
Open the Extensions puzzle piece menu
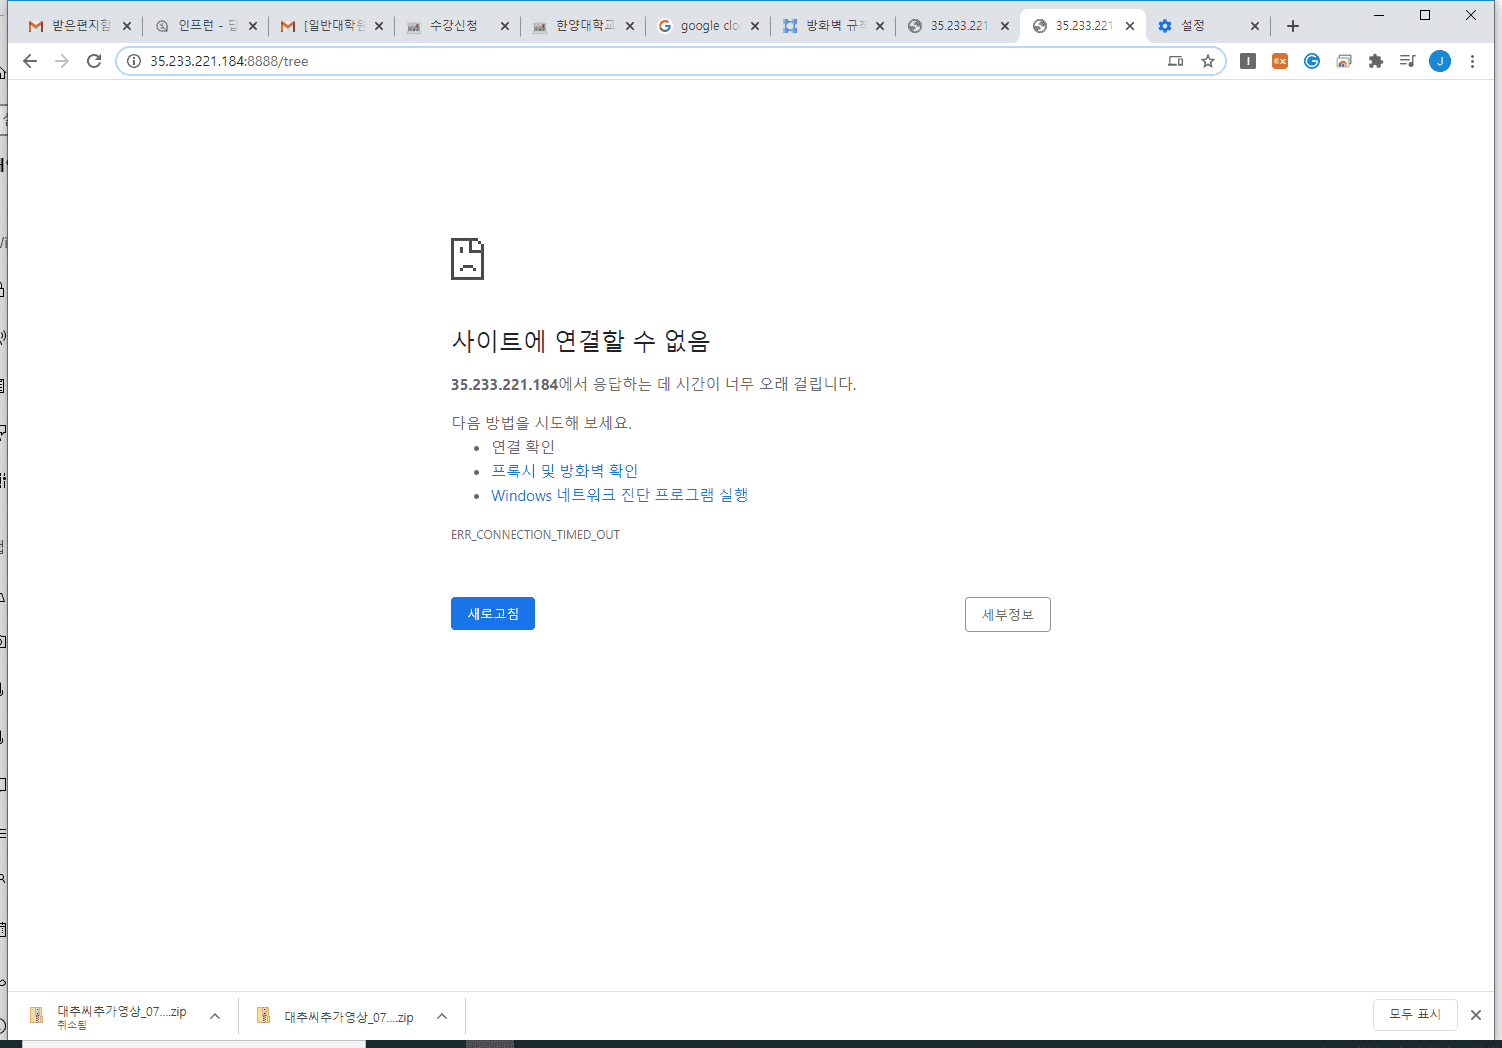coord(1376,61)
